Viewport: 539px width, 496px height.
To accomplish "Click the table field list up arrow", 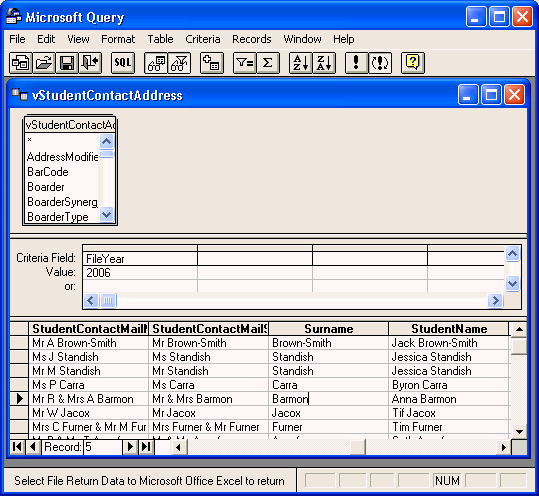I will click(x=107, y=141).
